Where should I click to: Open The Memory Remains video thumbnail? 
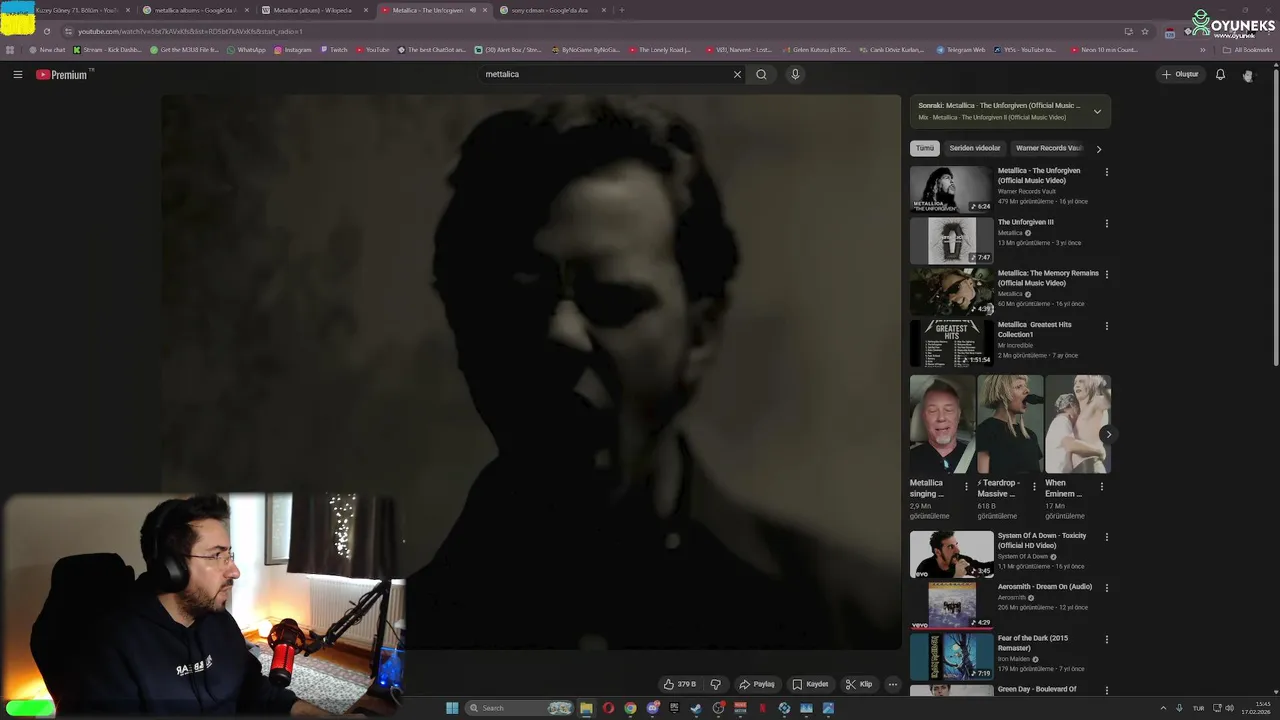(x=951, y=291)
